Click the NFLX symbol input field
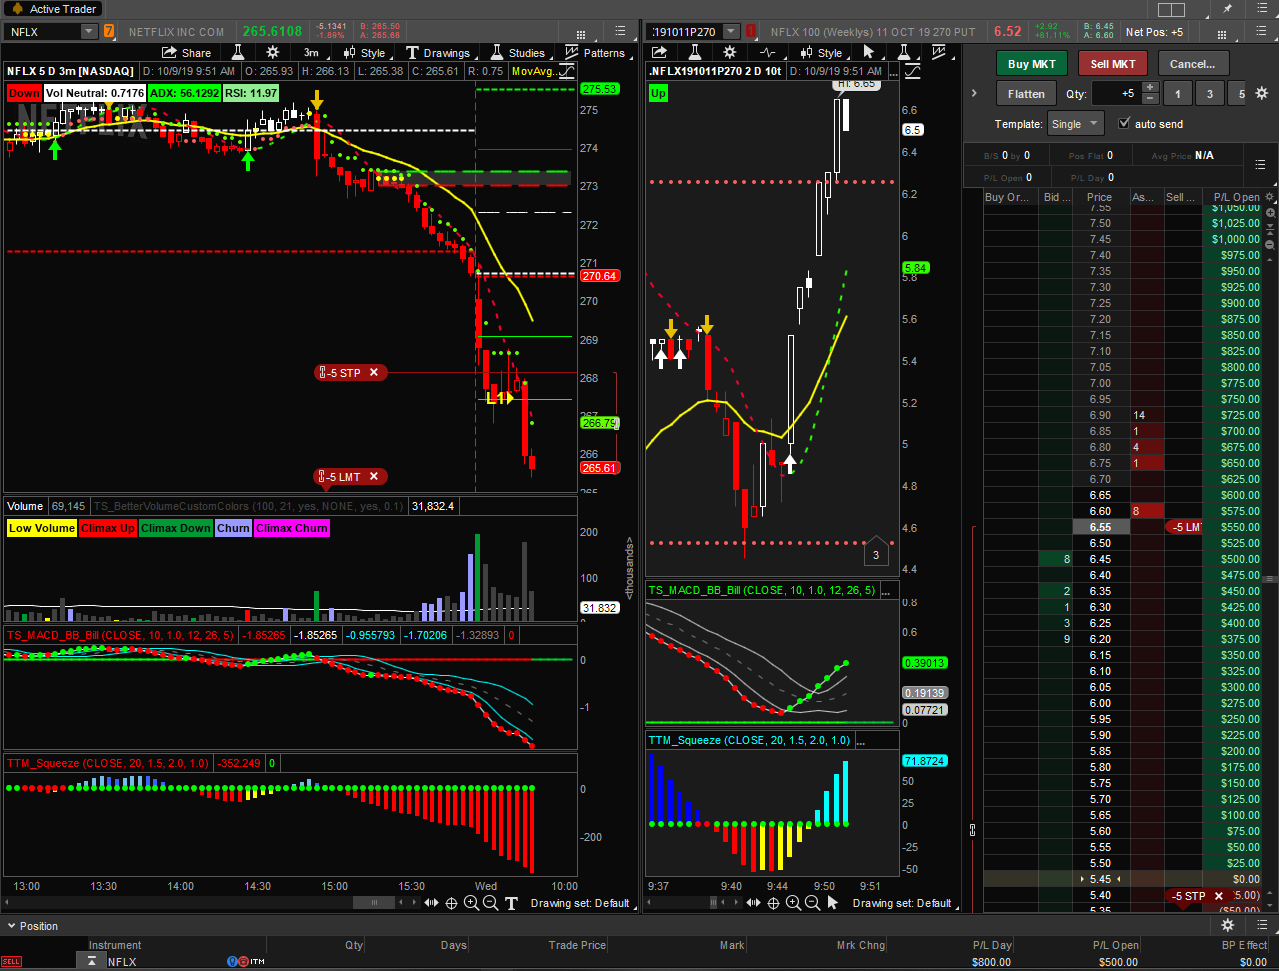1279x971 pixels. pyautogui.click(x=43, y=32)
